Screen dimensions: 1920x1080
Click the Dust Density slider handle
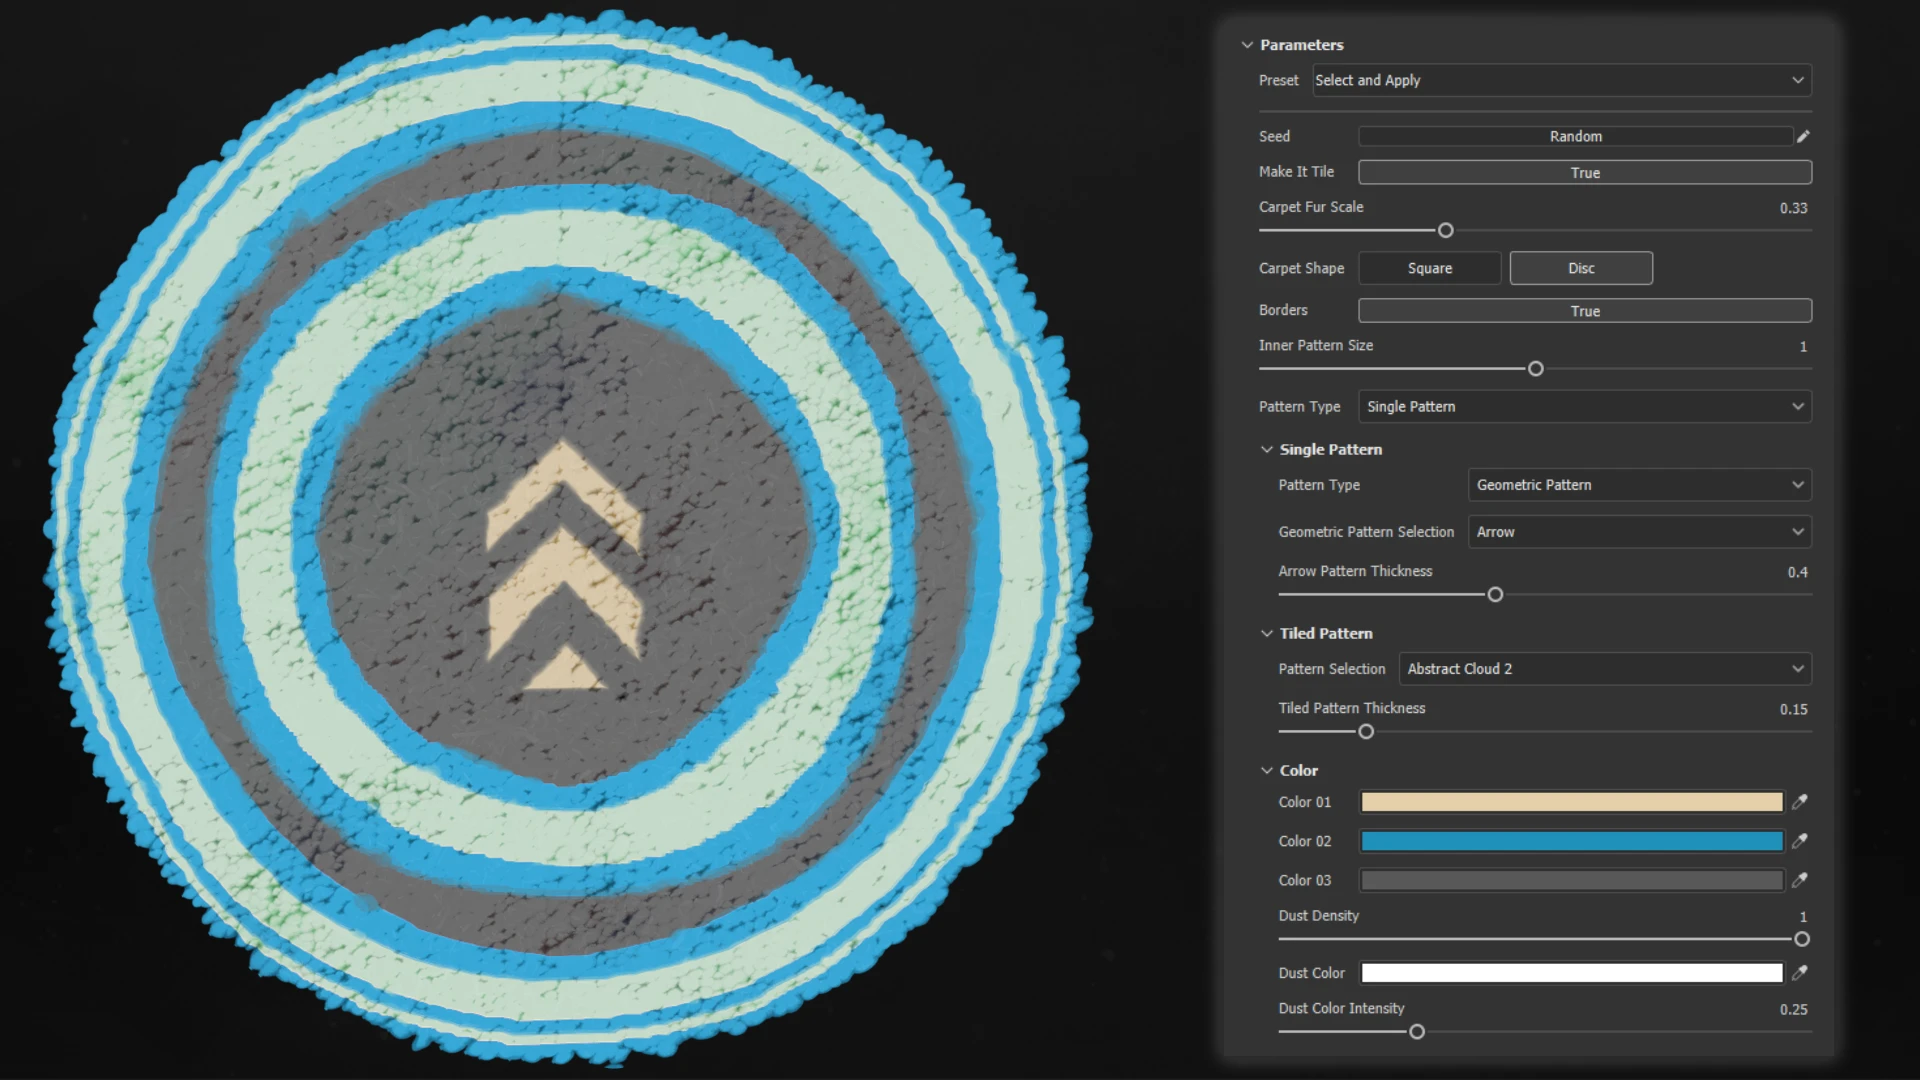click(x=1802, y=939)
